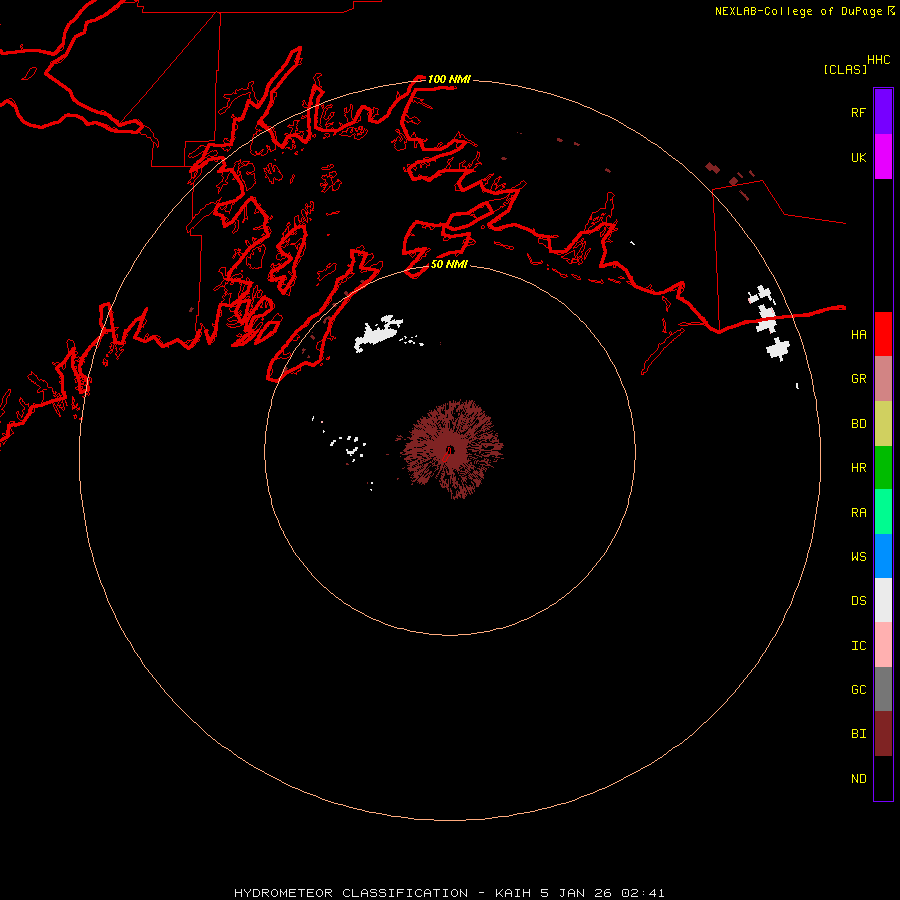Screen dimensions: 900x900
Task: Click the DS white legend swatch
Action: 883,600
